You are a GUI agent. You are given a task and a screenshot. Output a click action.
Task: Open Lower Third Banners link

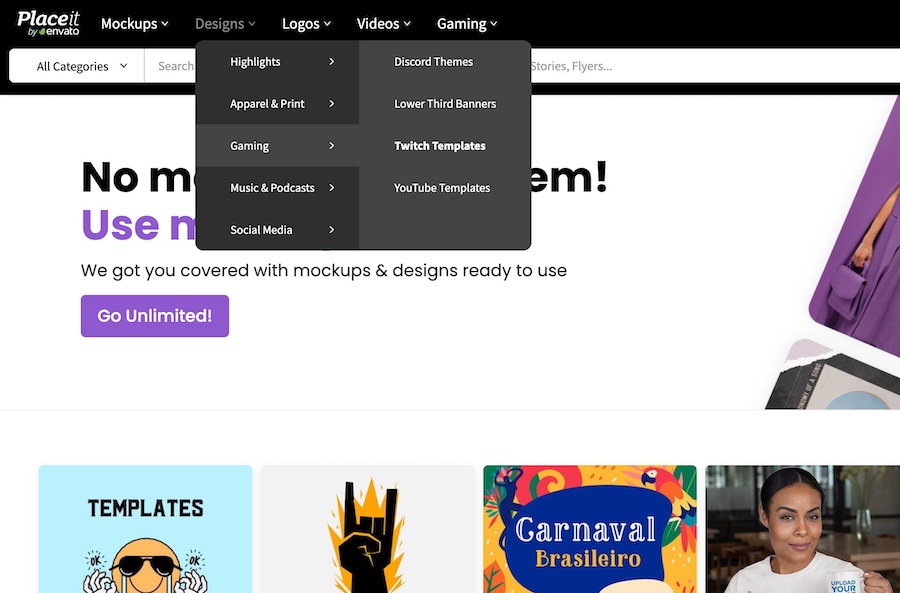pyautogui.click(x=445, y=103)
